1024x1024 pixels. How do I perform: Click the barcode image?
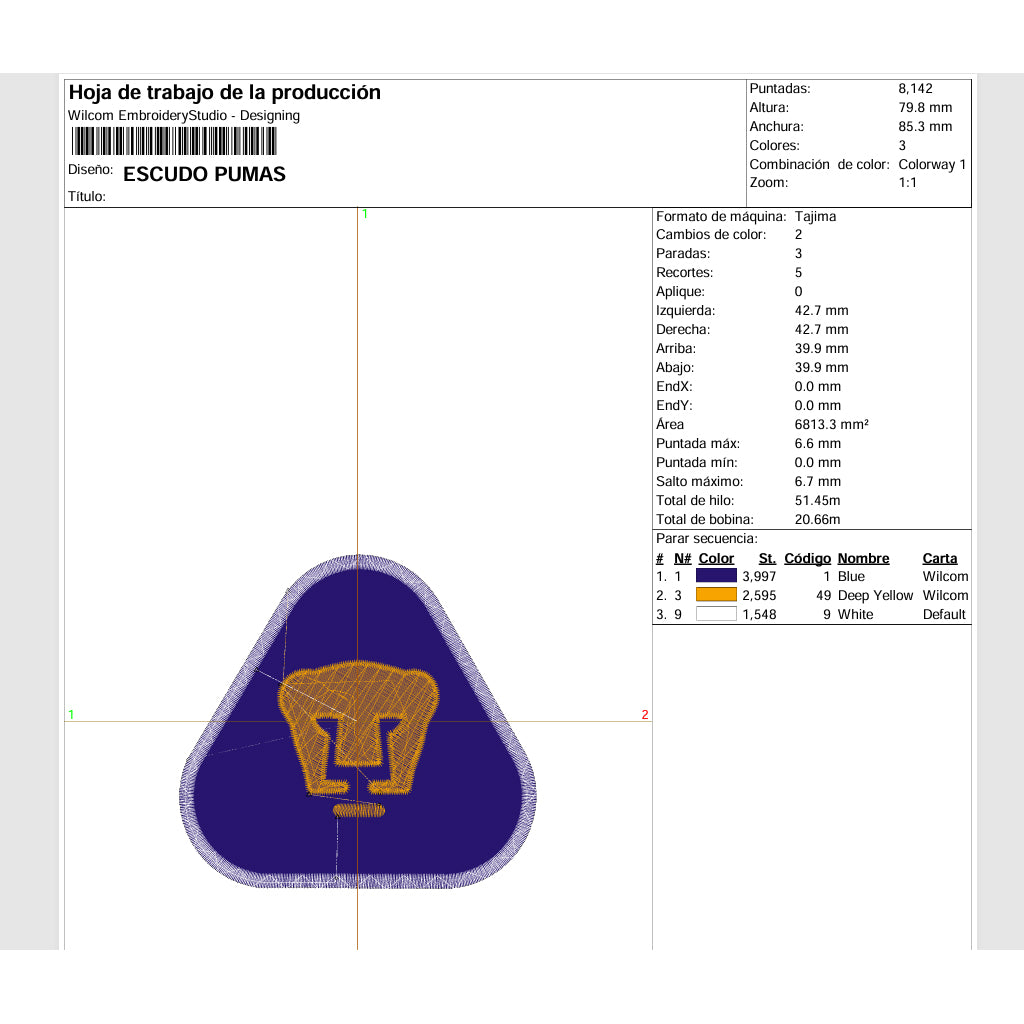(174, 141)
